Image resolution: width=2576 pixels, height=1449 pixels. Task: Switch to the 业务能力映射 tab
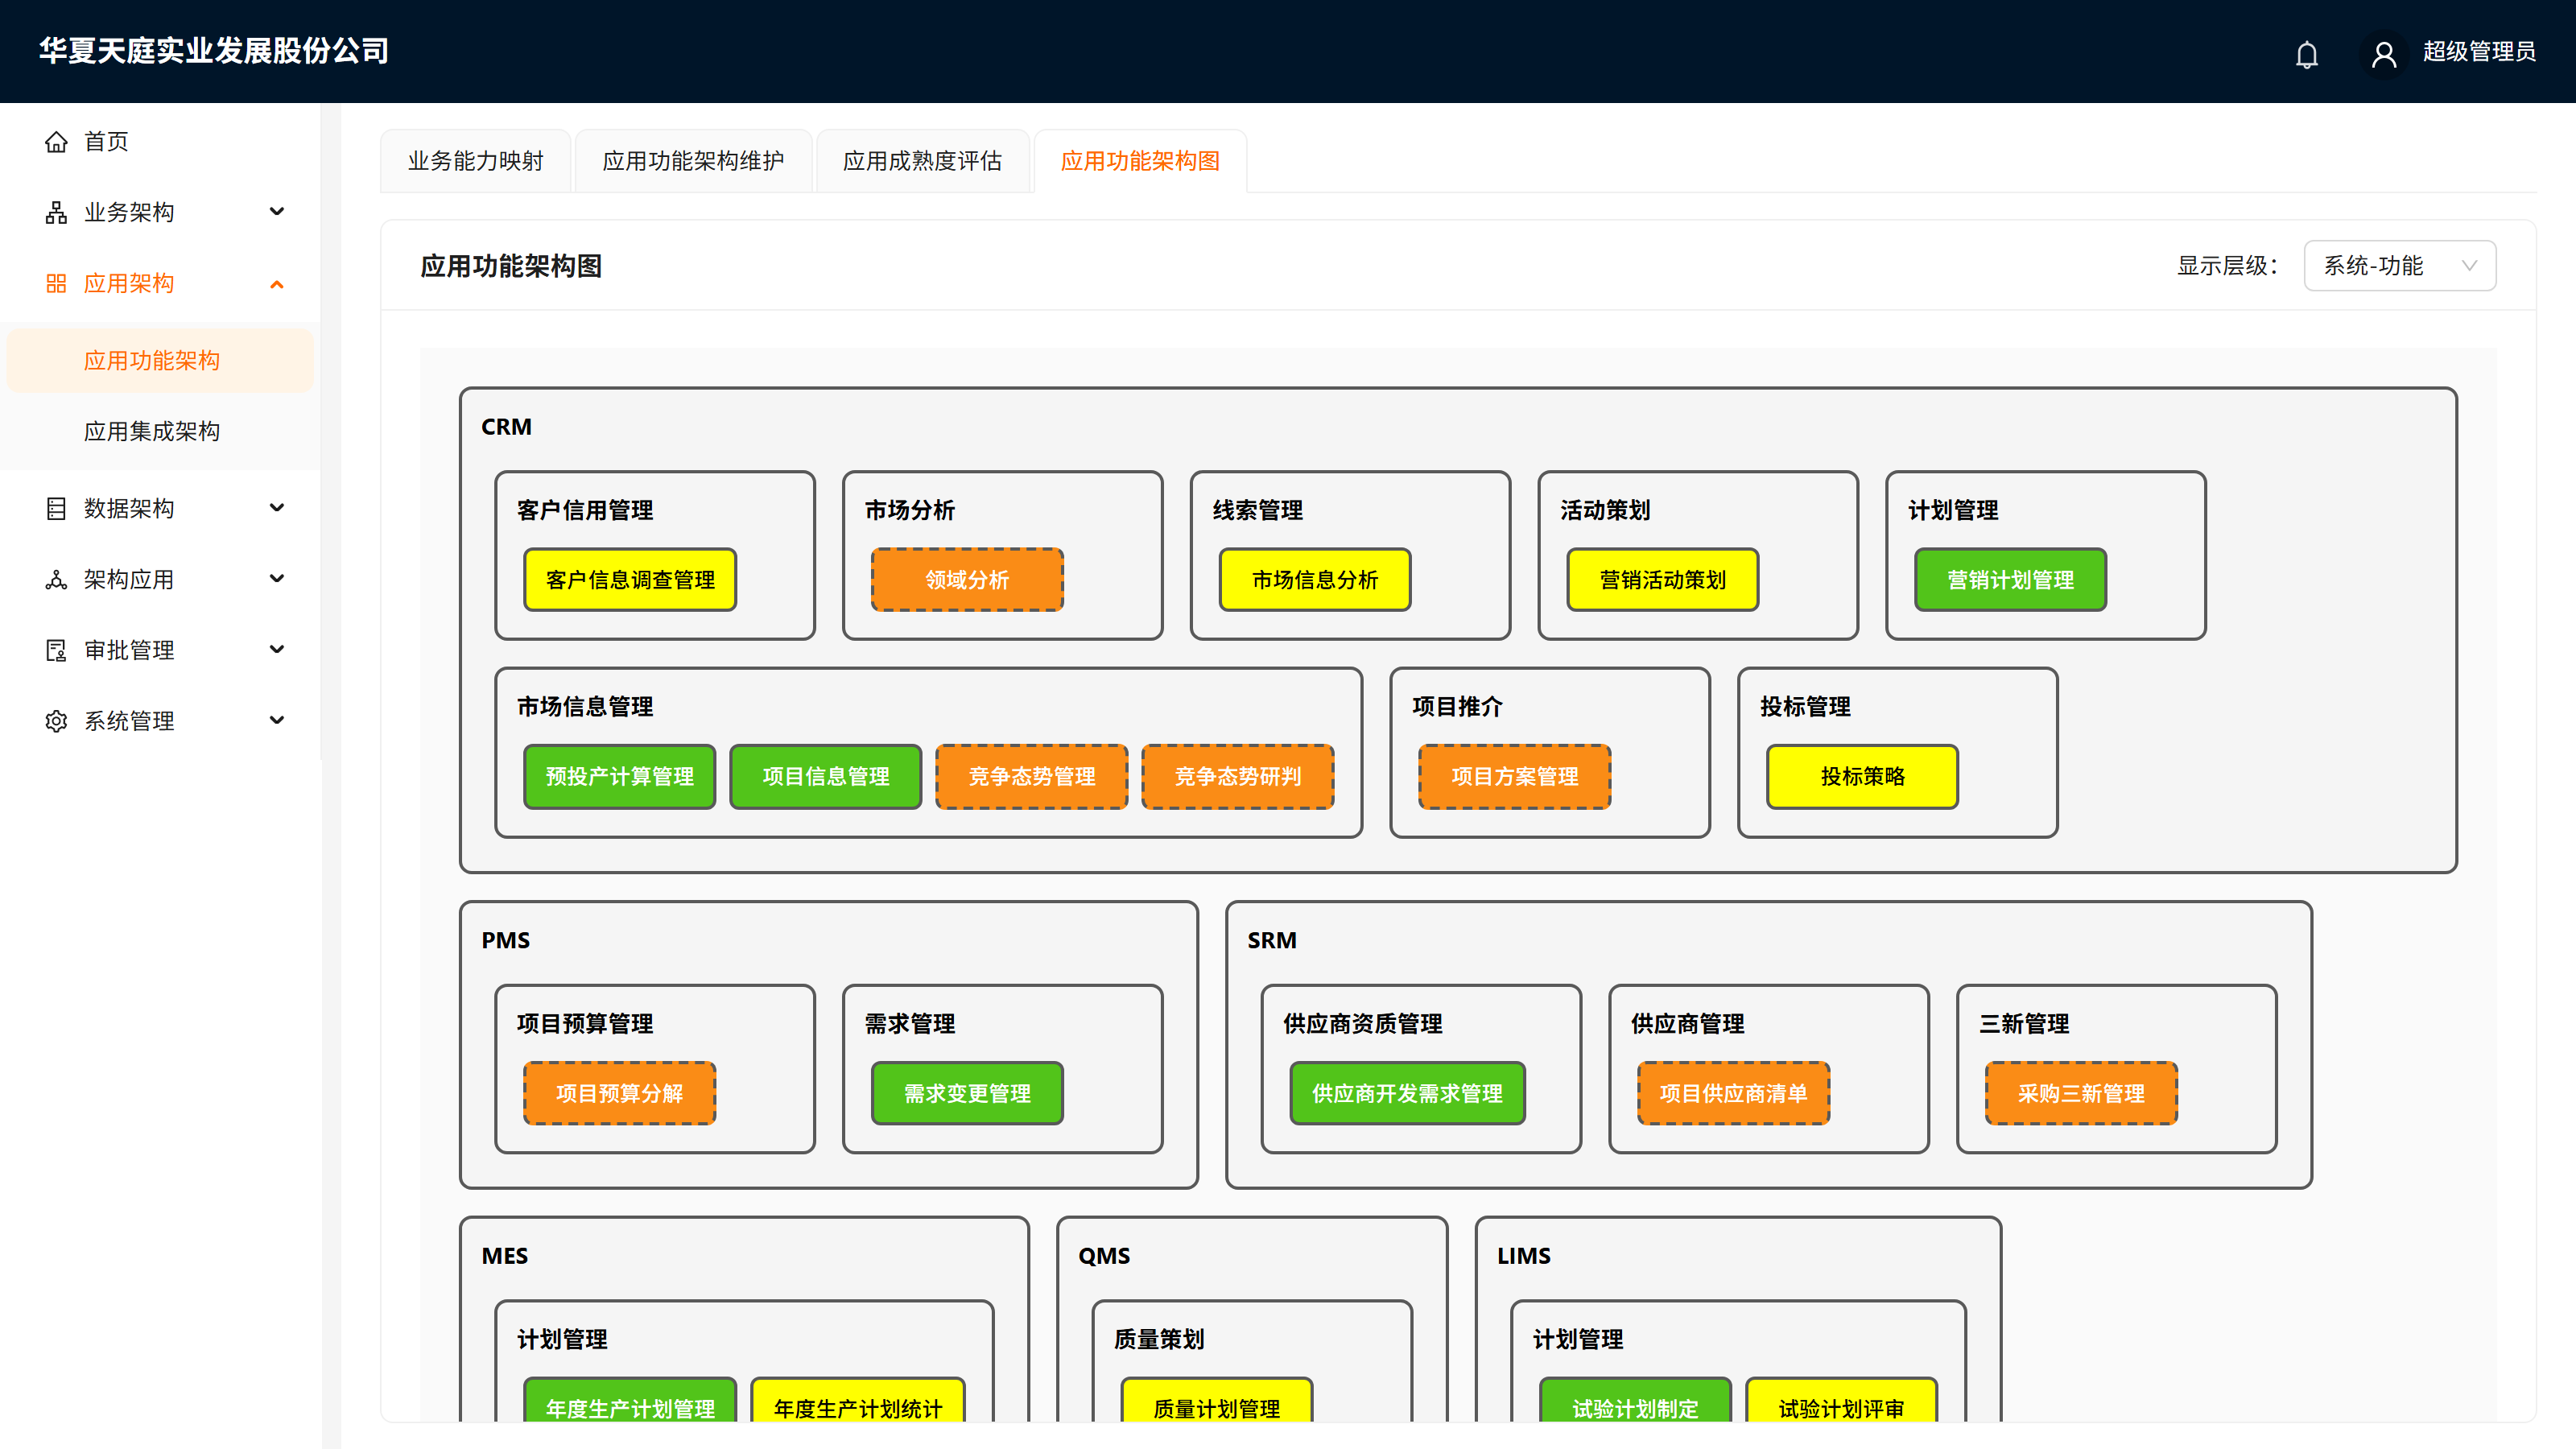475,161
